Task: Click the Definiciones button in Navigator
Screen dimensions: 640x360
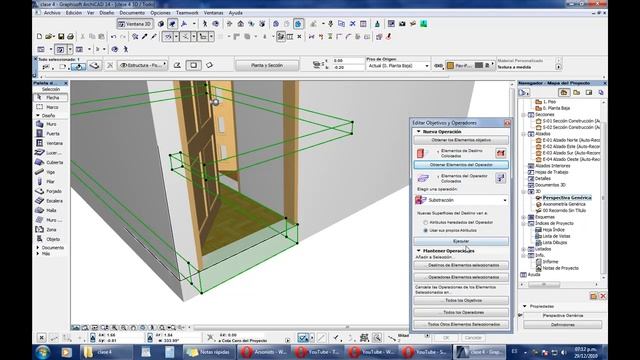Action: pos(562,325)
